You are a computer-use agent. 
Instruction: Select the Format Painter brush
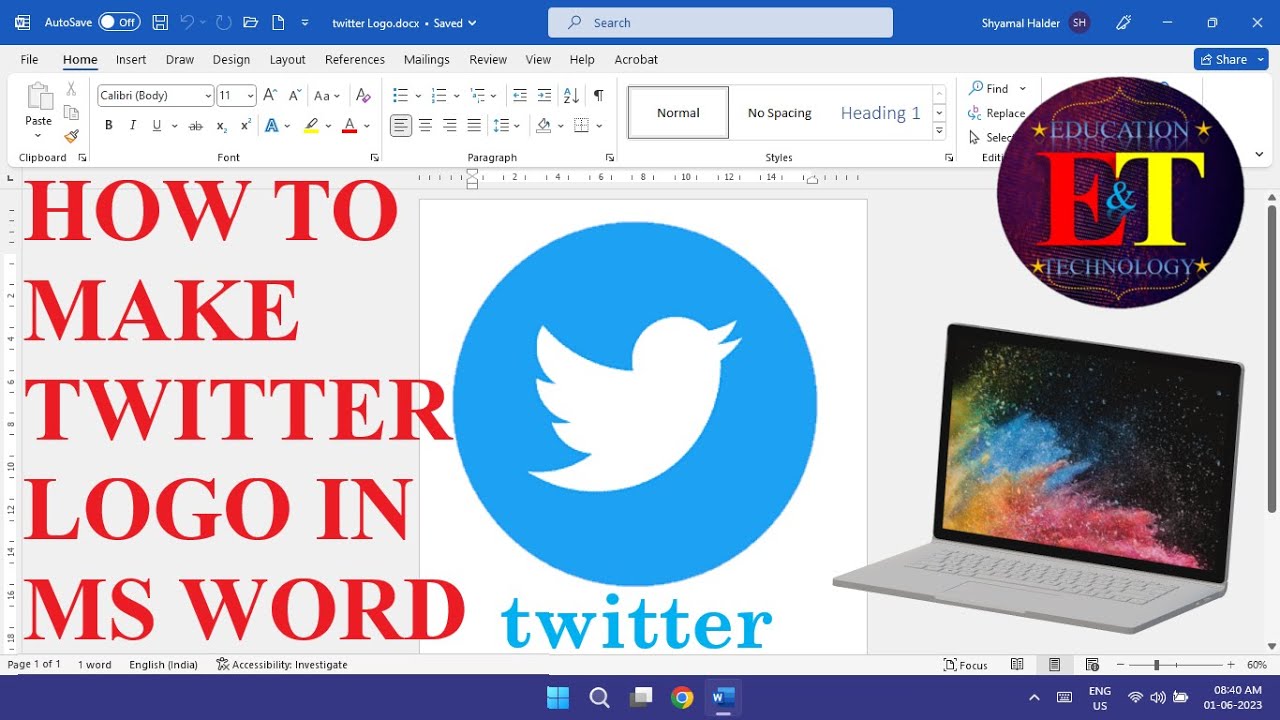pos(71,136)
